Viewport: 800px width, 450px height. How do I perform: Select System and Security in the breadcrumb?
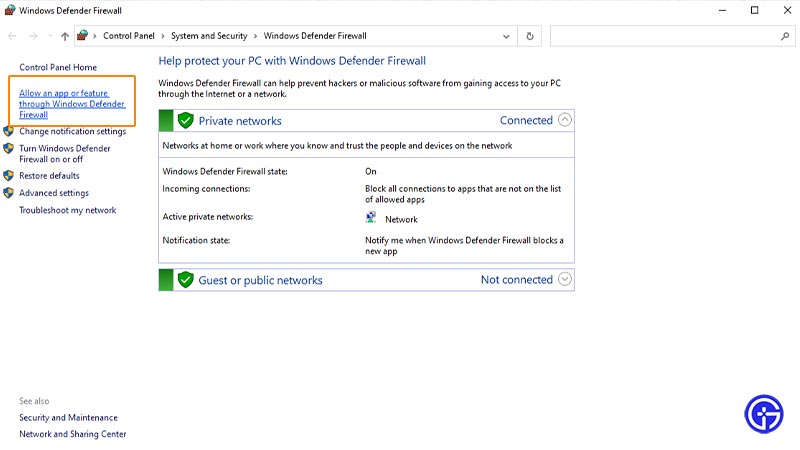[x=209, y=36]
